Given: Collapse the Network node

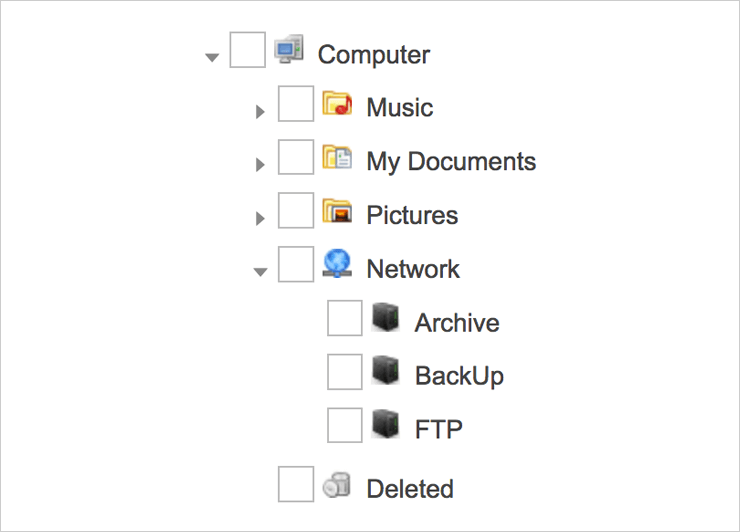Looking at the screenshot, I should pos(261,272).
